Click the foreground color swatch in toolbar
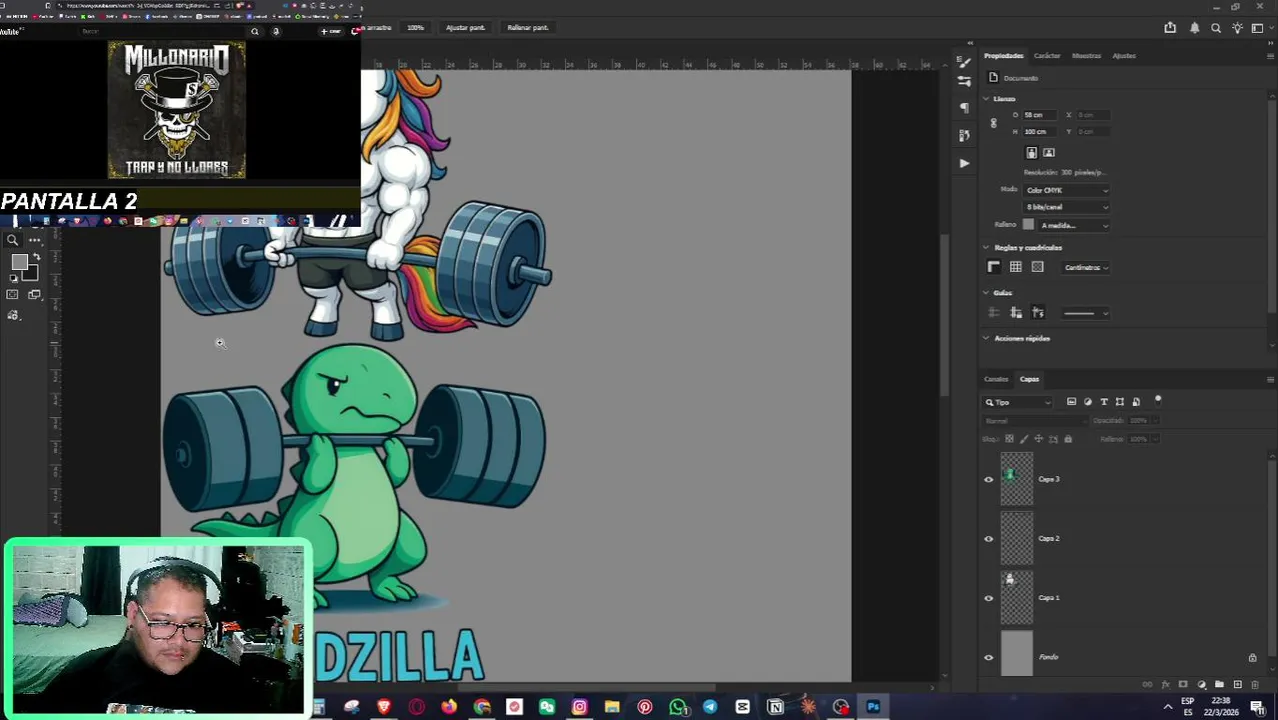The image size is (1278, 720). [19, 262]
